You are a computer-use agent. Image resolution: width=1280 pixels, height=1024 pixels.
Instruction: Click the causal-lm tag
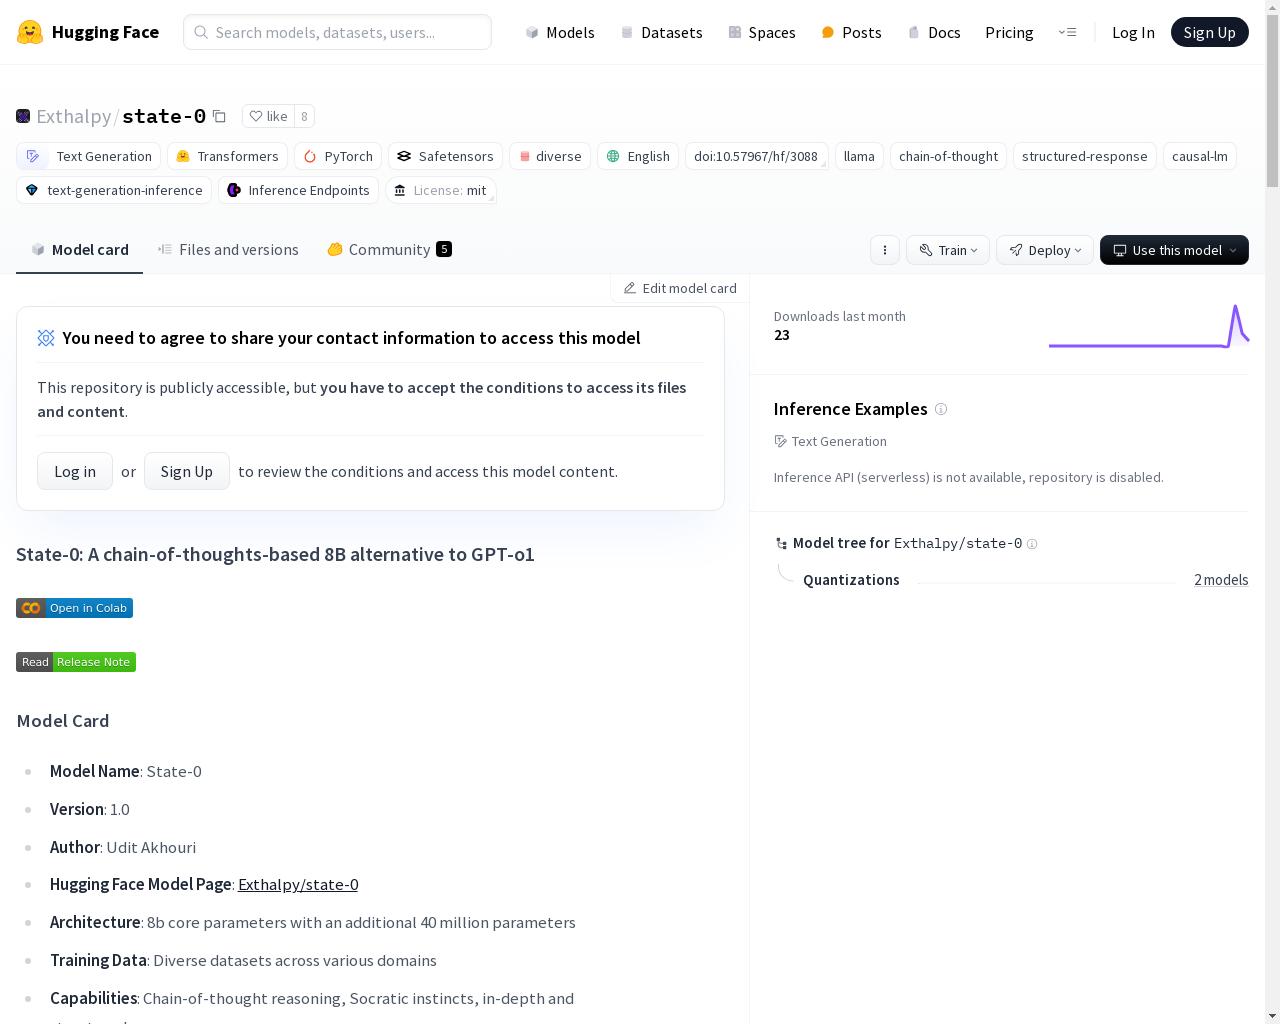1200,156
